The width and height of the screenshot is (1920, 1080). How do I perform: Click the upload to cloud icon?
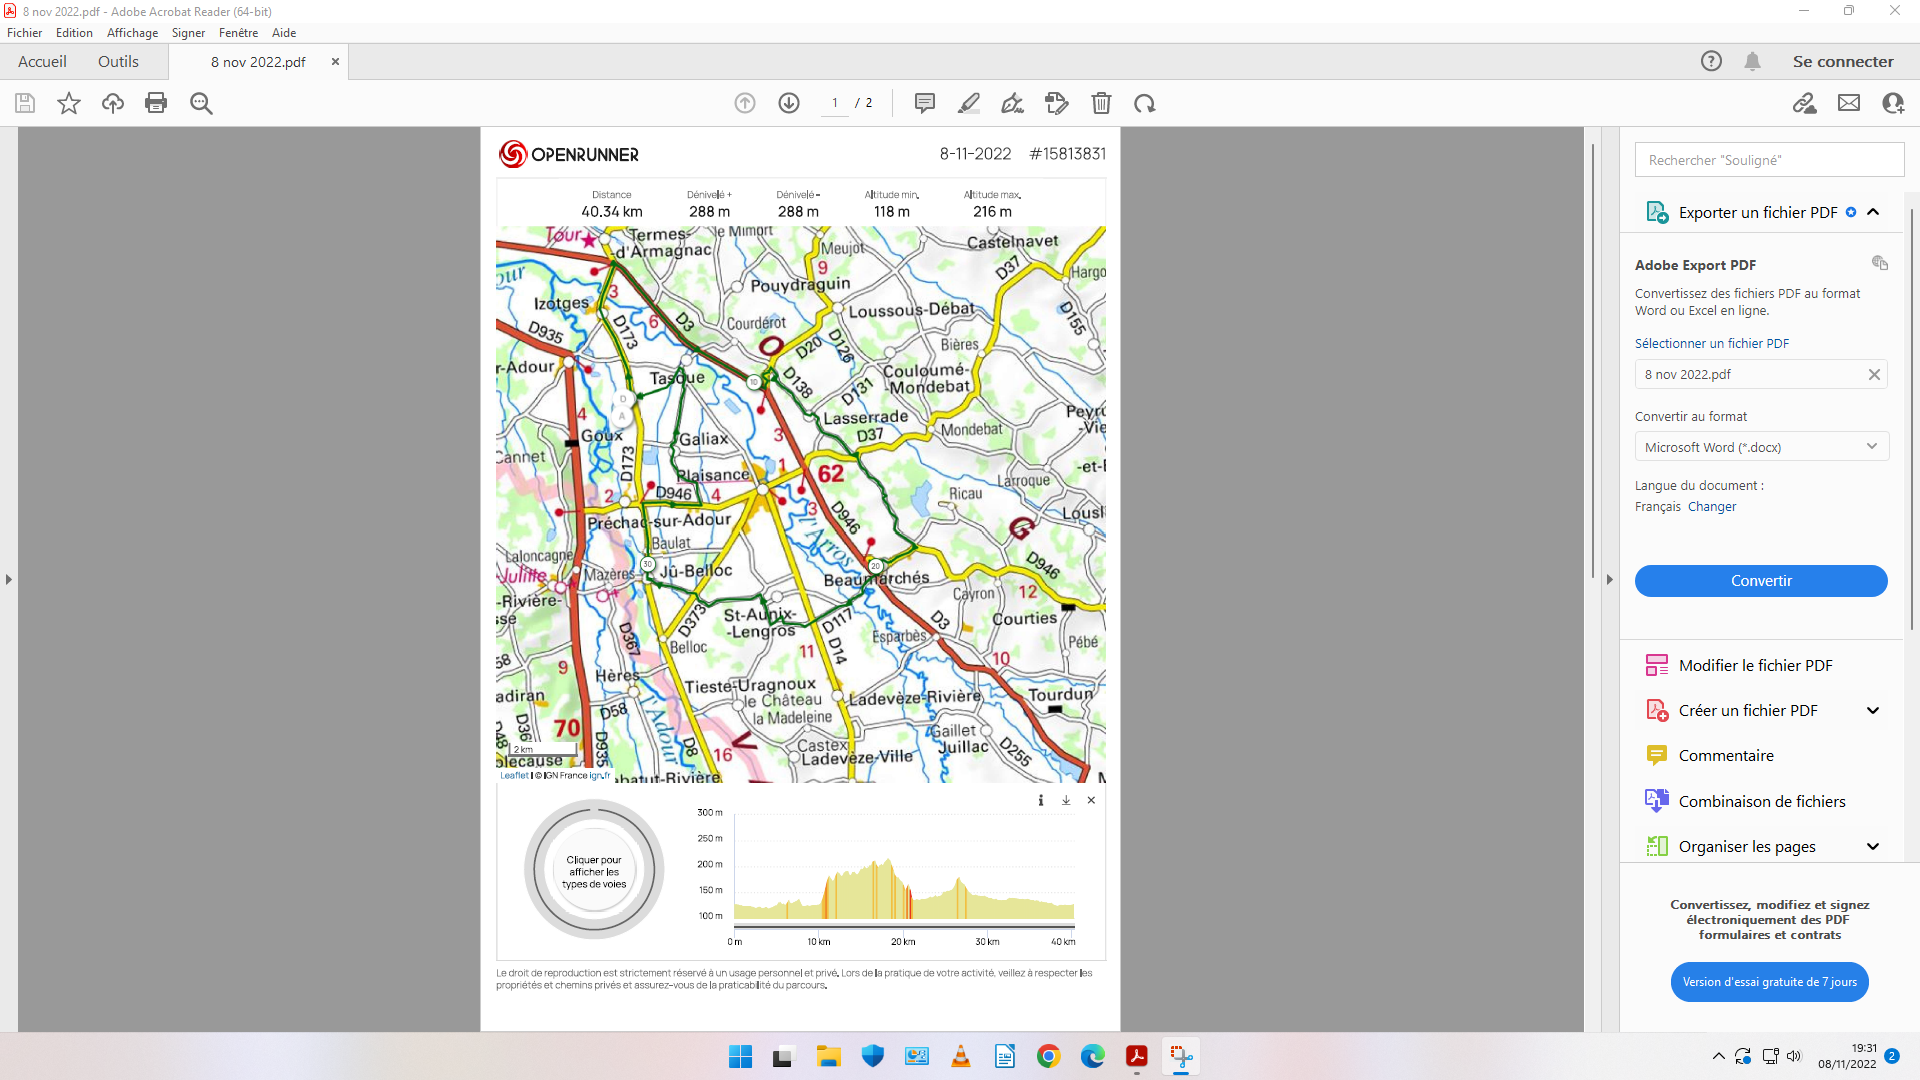pyautogui.click(x=113, y=103)
